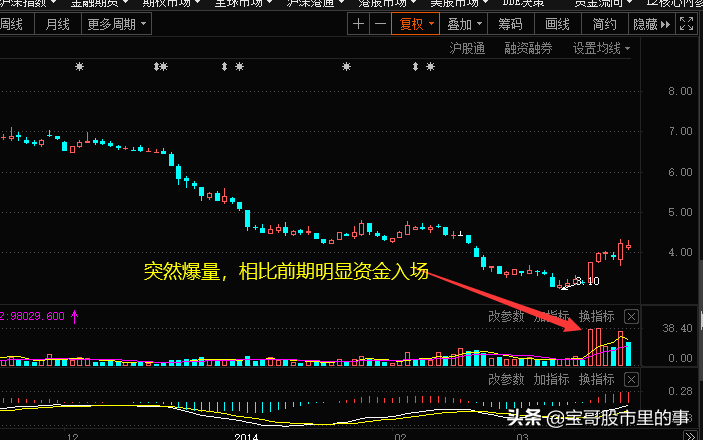The width and height of the screenshot is (703, 440).
Task: Zoom in with the plus button
Action: pyautogui.click(x=358, y=24)
